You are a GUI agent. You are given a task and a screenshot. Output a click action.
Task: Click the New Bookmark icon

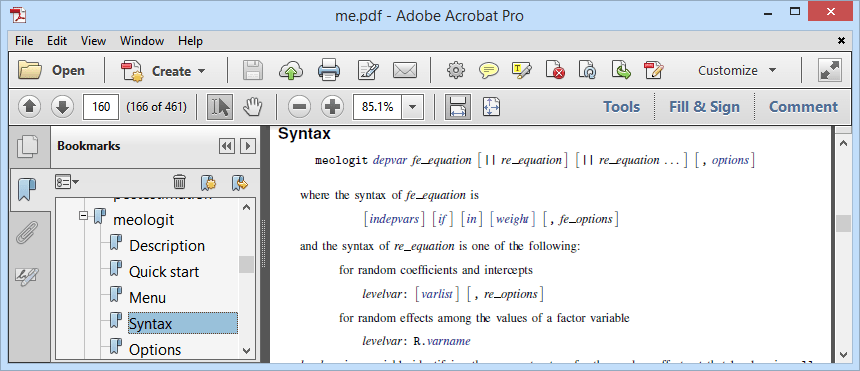pyautogui.click(x=208, y=182)
